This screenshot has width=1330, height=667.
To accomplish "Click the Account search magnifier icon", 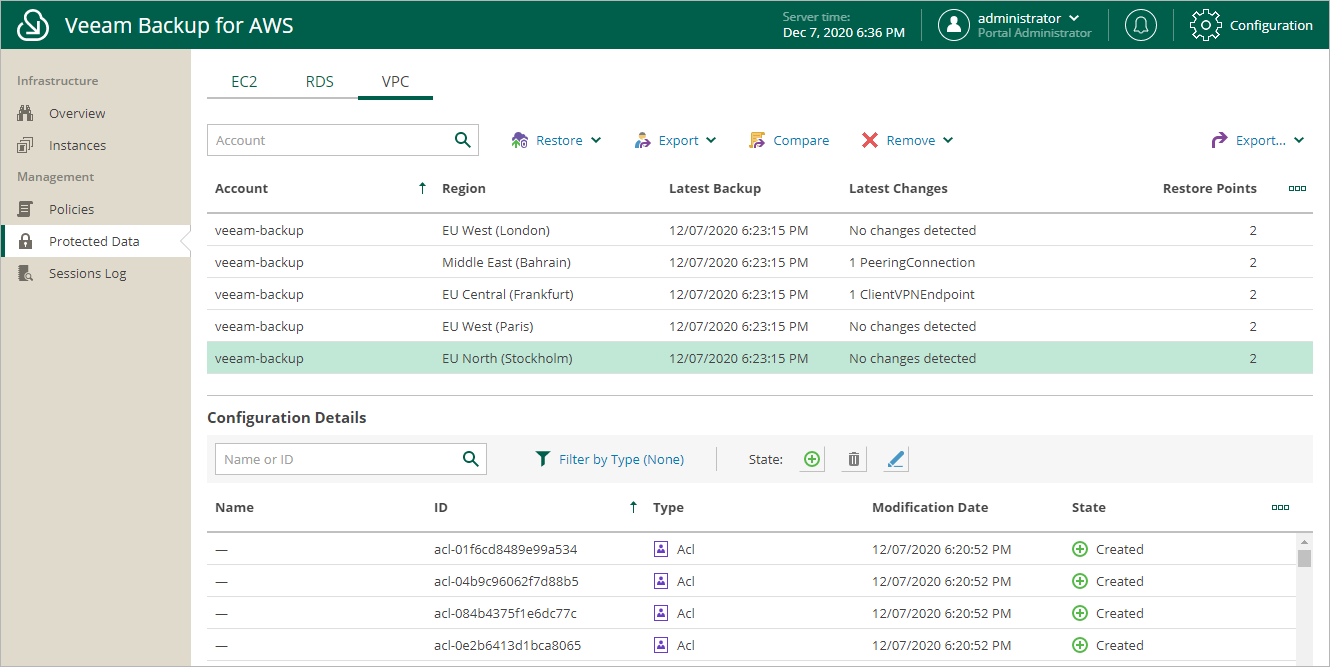I will click(x=463, y=140).
